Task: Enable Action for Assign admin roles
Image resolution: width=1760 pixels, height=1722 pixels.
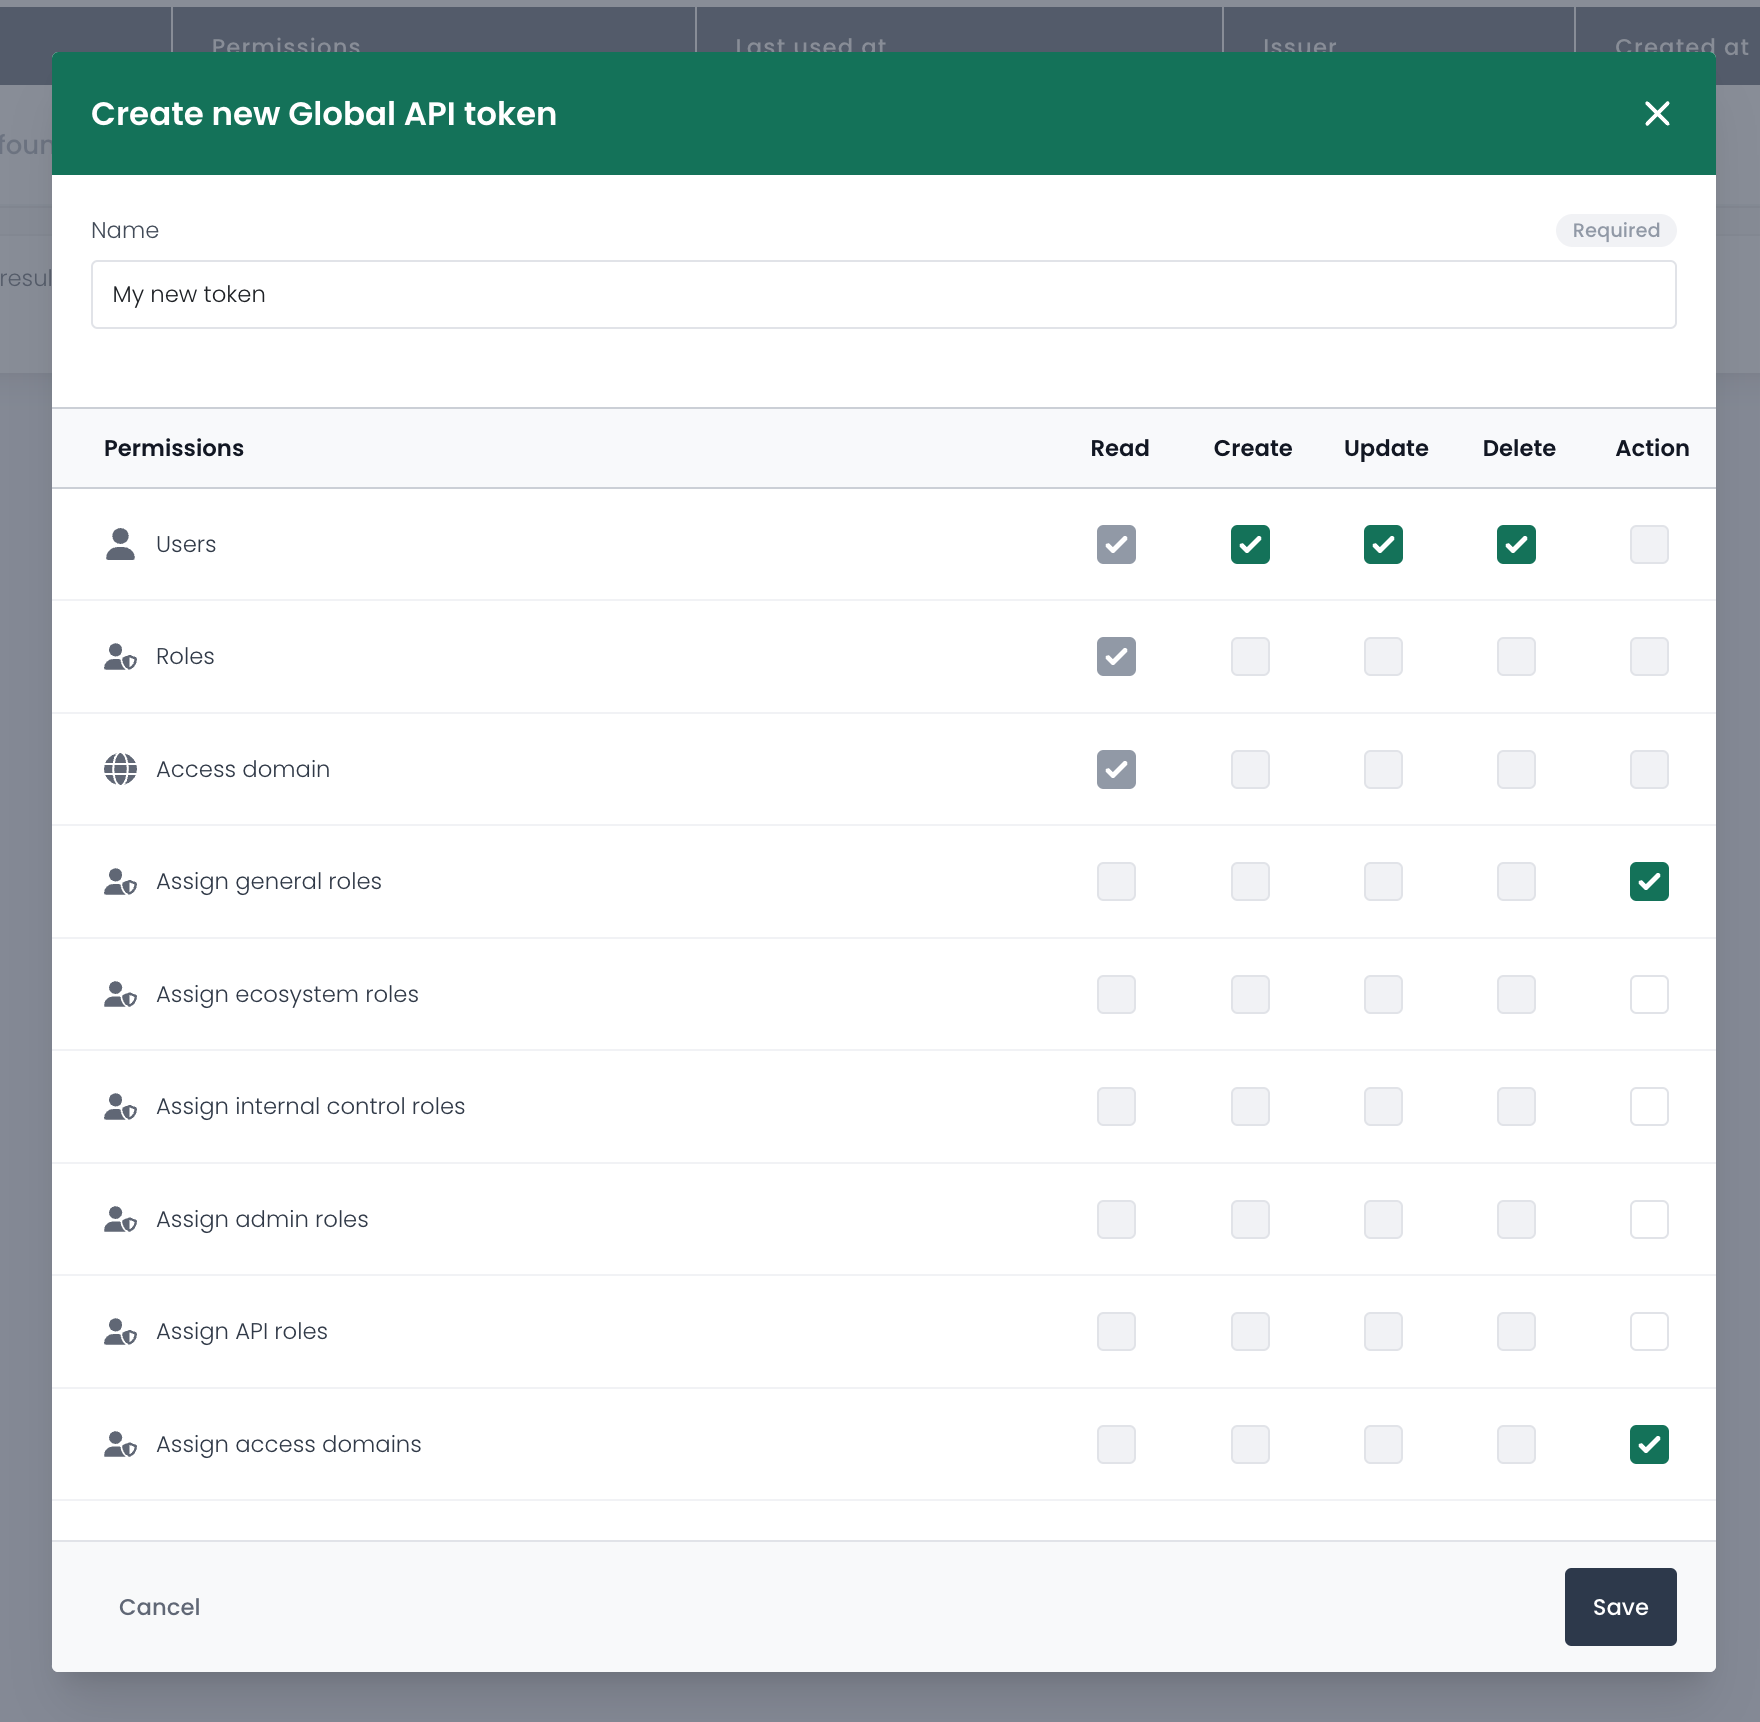Action: point(1649,1219)
